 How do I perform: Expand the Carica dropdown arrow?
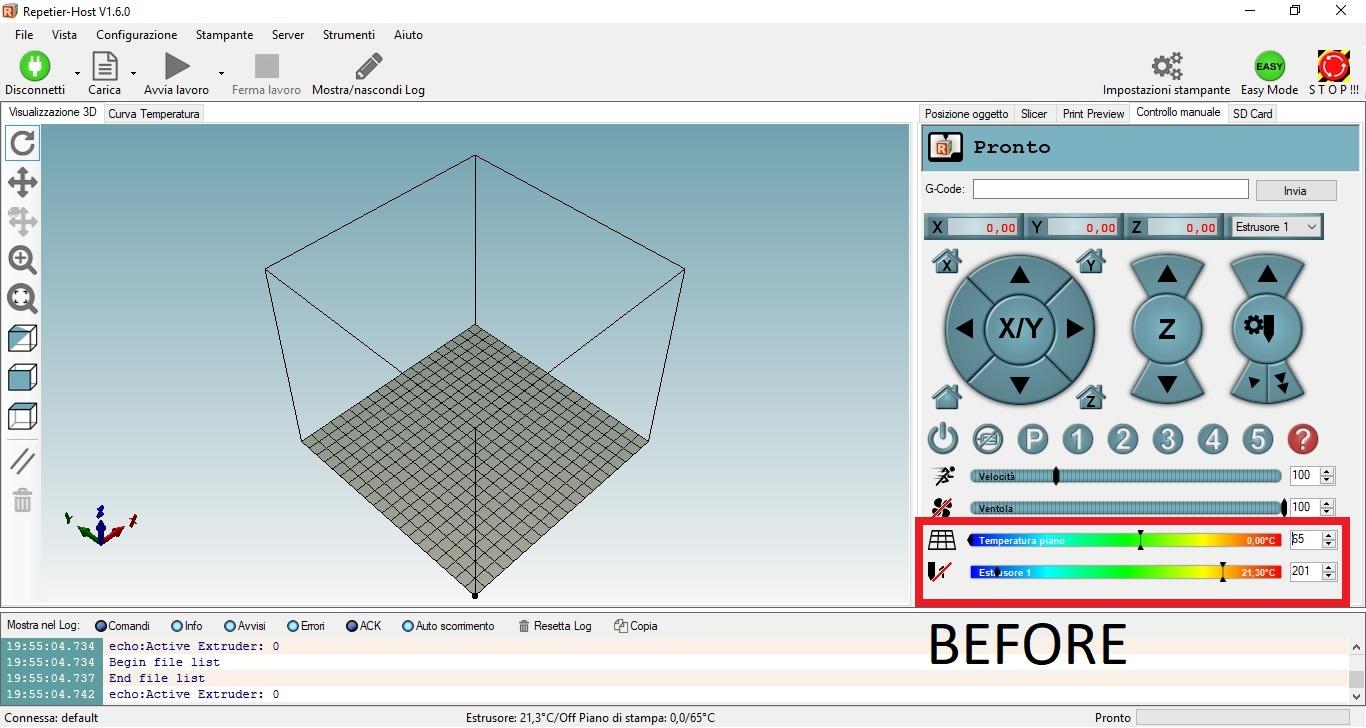(133, 73)
